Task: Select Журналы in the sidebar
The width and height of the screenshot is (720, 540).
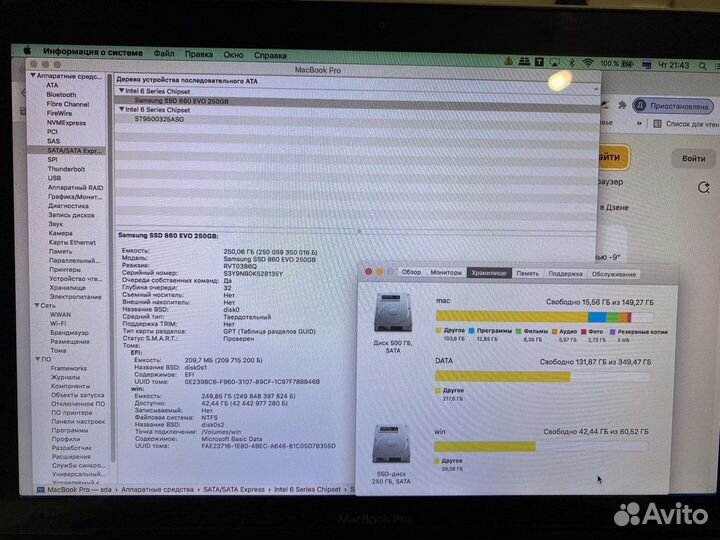Action: pos(65,377)
